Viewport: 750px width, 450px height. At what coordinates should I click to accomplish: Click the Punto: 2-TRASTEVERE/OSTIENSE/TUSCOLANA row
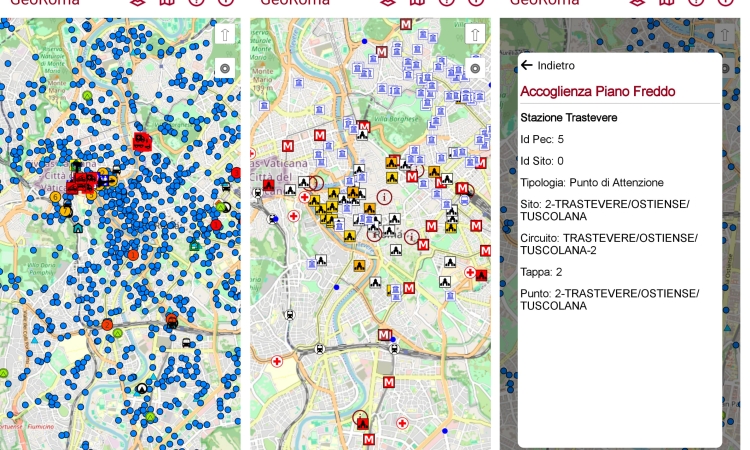point(610,299)
